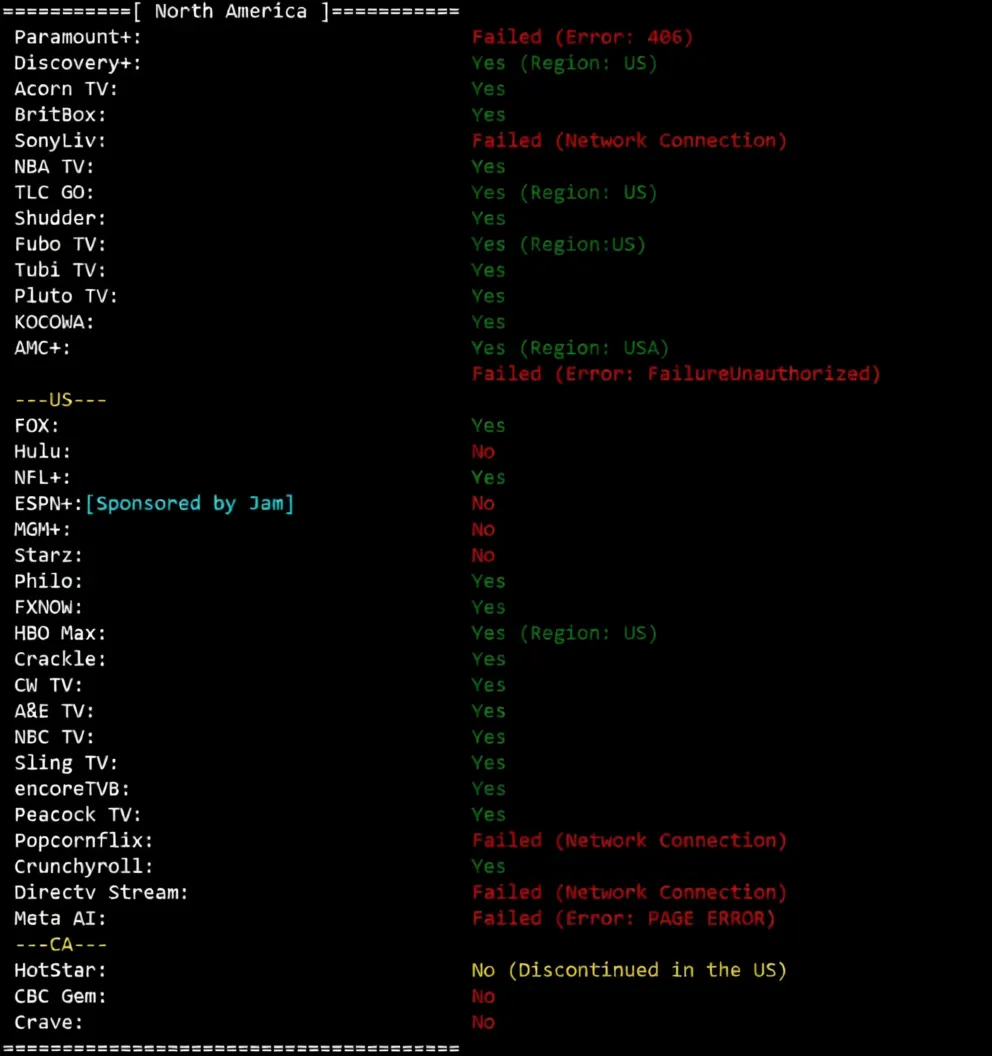Select the Meta AI PAGE ERROR message

click(x=624, y=919)
